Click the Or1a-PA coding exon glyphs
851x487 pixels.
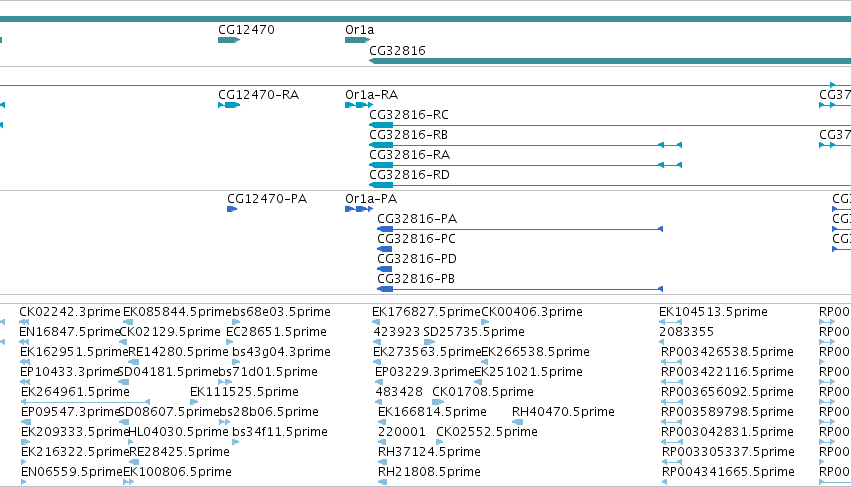coord(359,209)
